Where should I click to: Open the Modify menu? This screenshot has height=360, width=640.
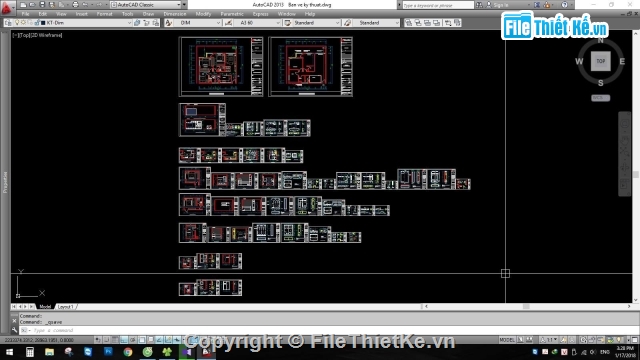[x=203, y=14]
